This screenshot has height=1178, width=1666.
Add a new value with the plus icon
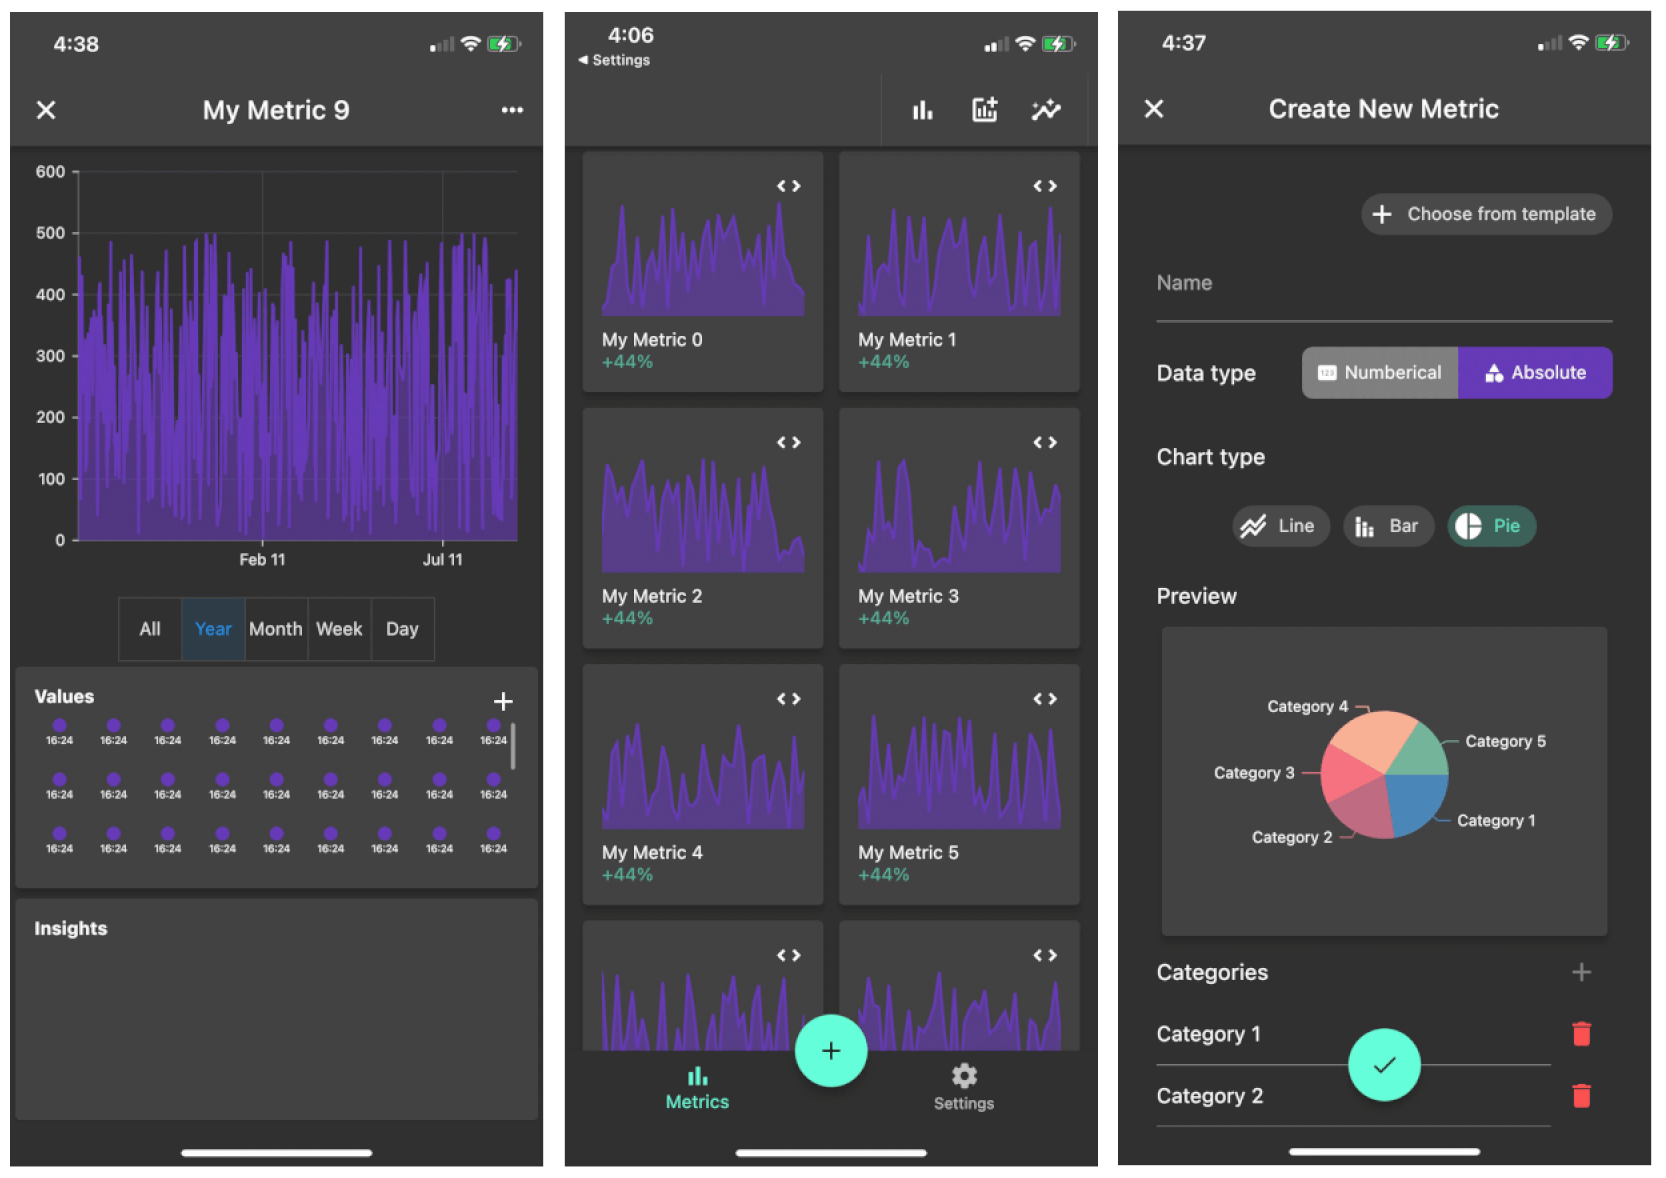pos(503,701)
